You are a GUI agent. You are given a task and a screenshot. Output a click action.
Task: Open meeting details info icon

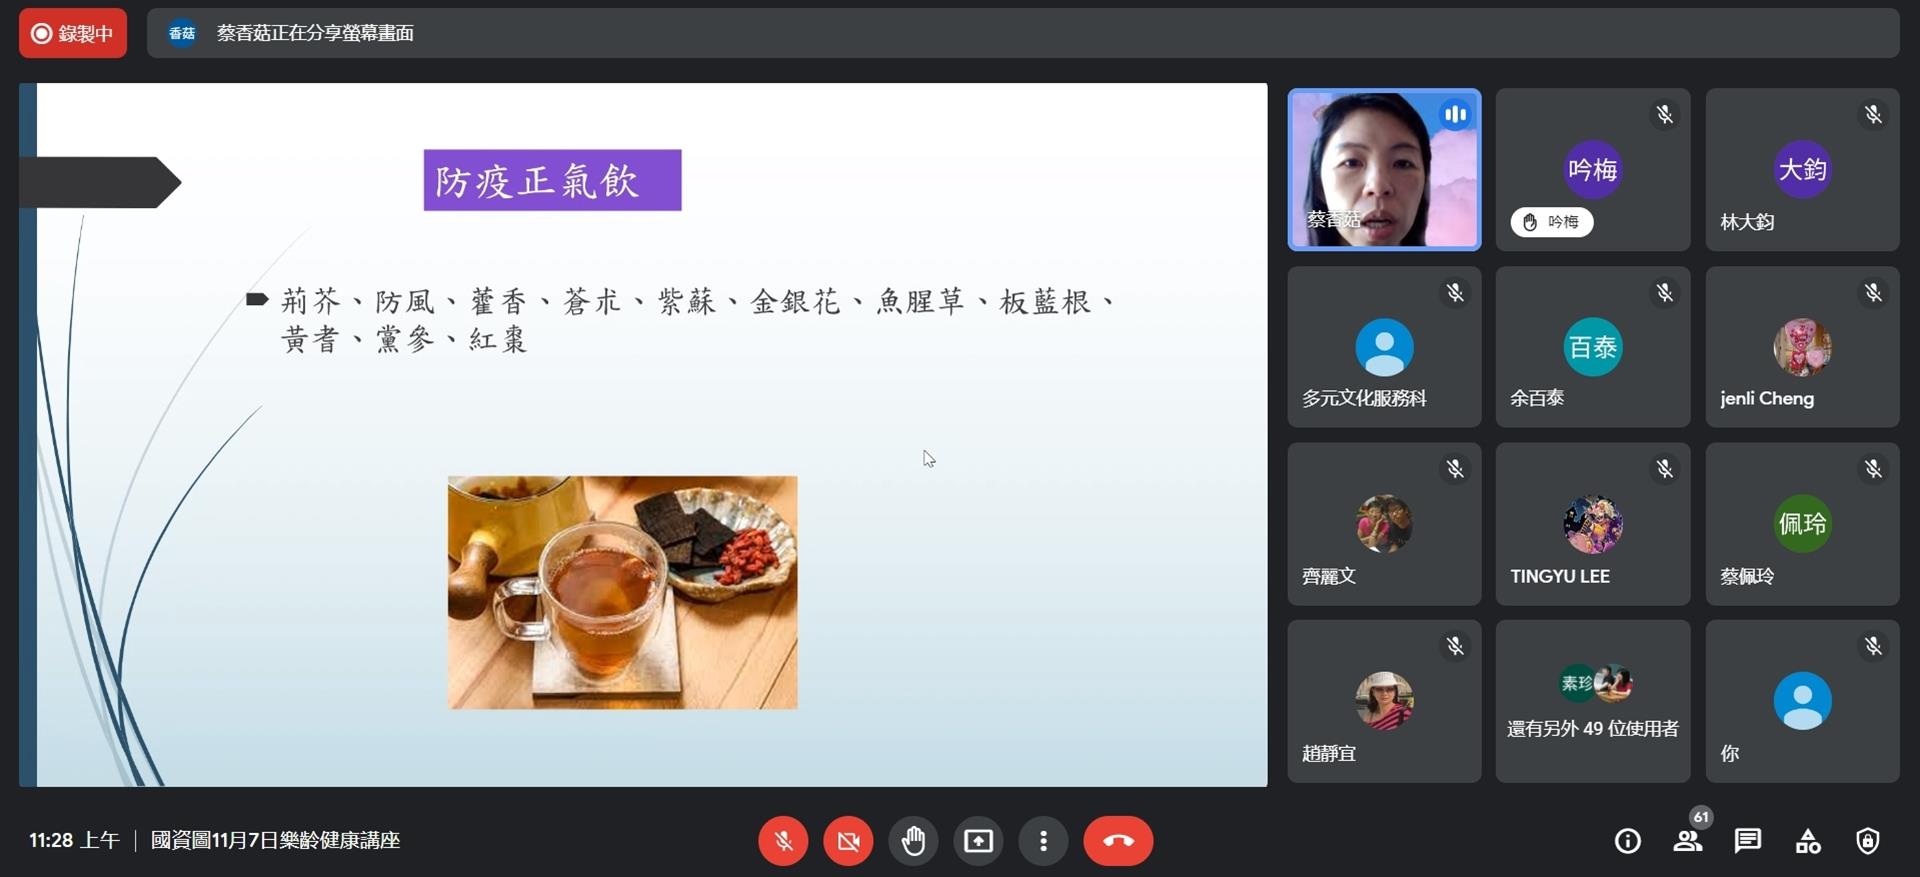click(1628, 841)
